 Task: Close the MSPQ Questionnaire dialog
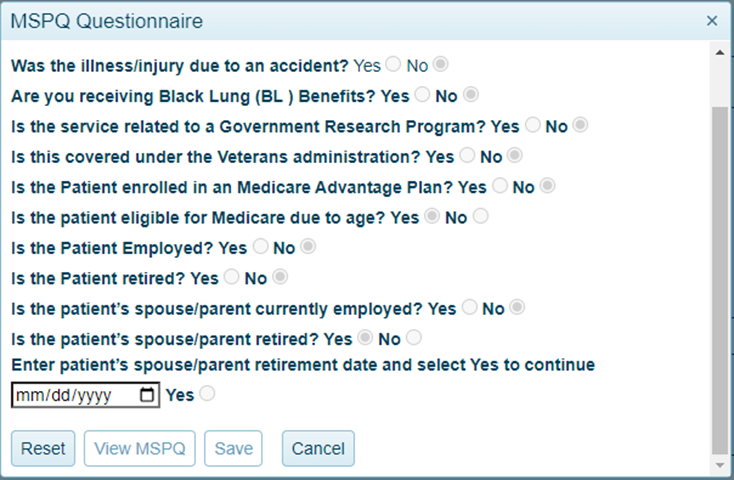coord(712,20)
